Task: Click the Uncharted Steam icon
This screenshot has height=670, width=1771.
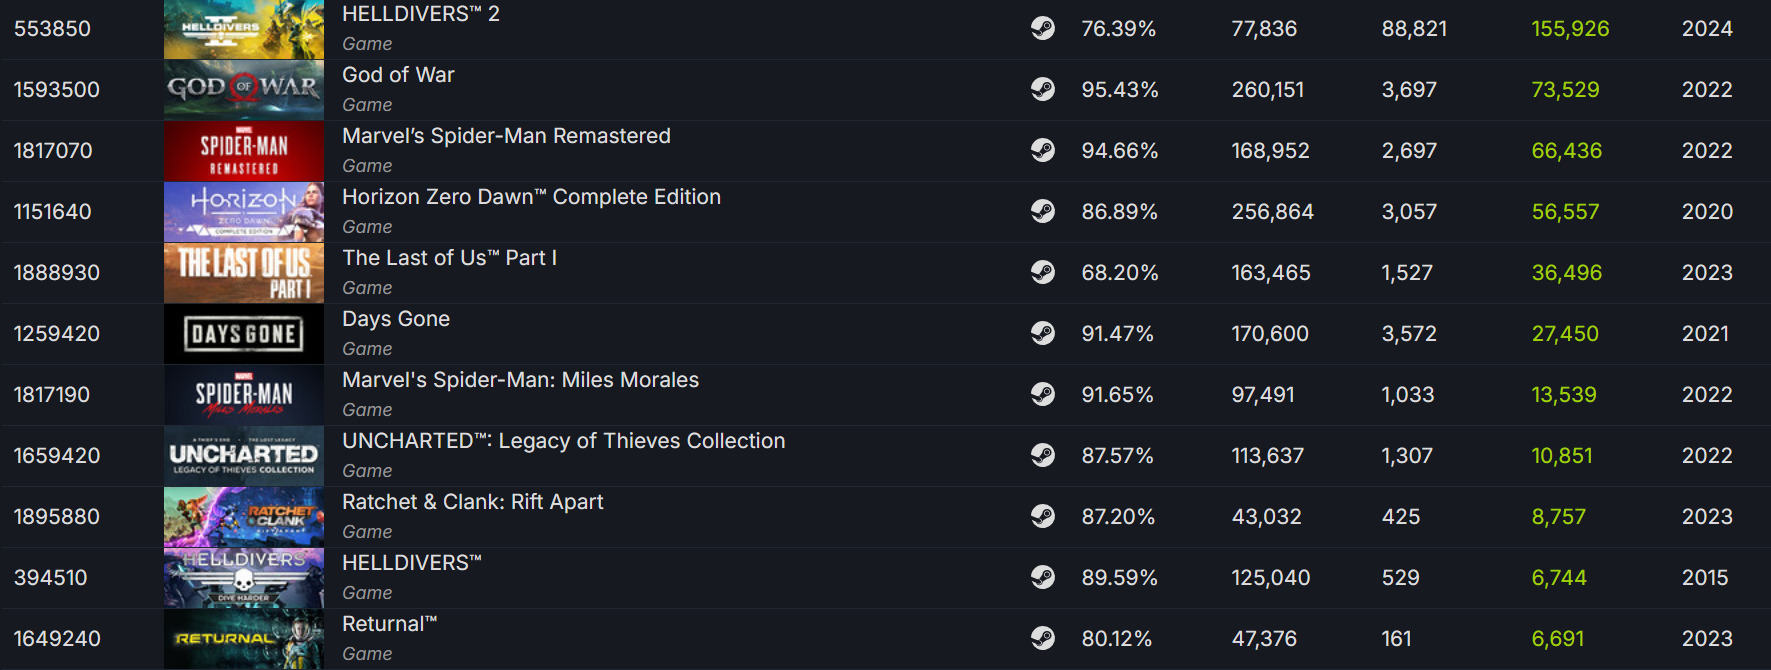Action: coord(1042,455)
